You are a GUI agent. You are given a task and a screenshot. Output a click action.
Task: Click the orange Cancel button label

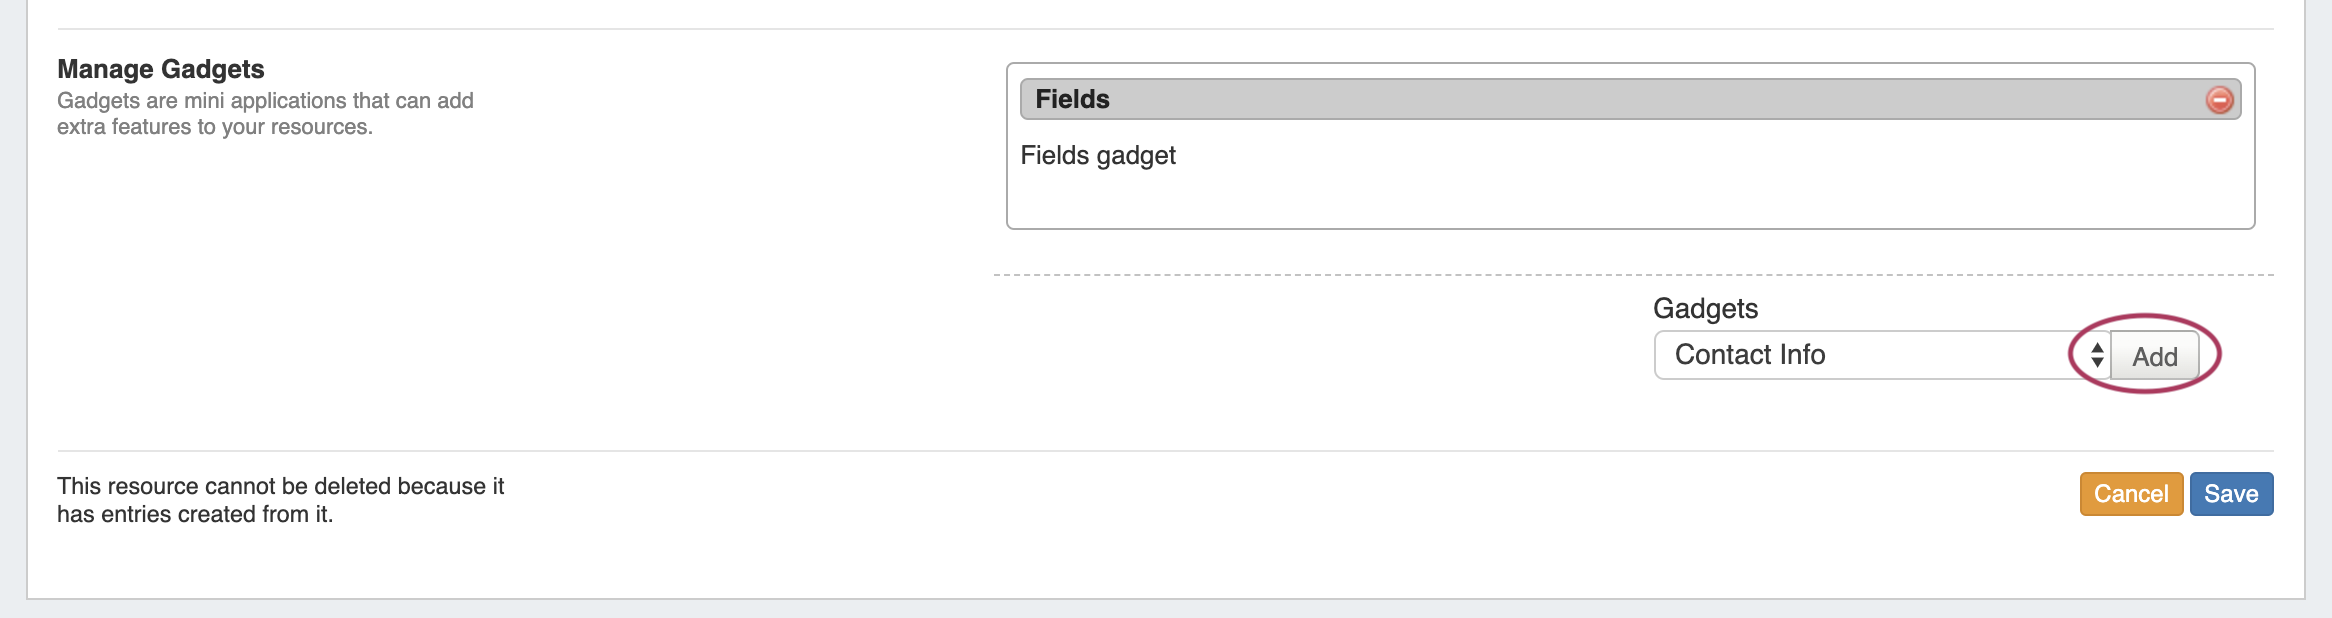(x=2131, y=494)
